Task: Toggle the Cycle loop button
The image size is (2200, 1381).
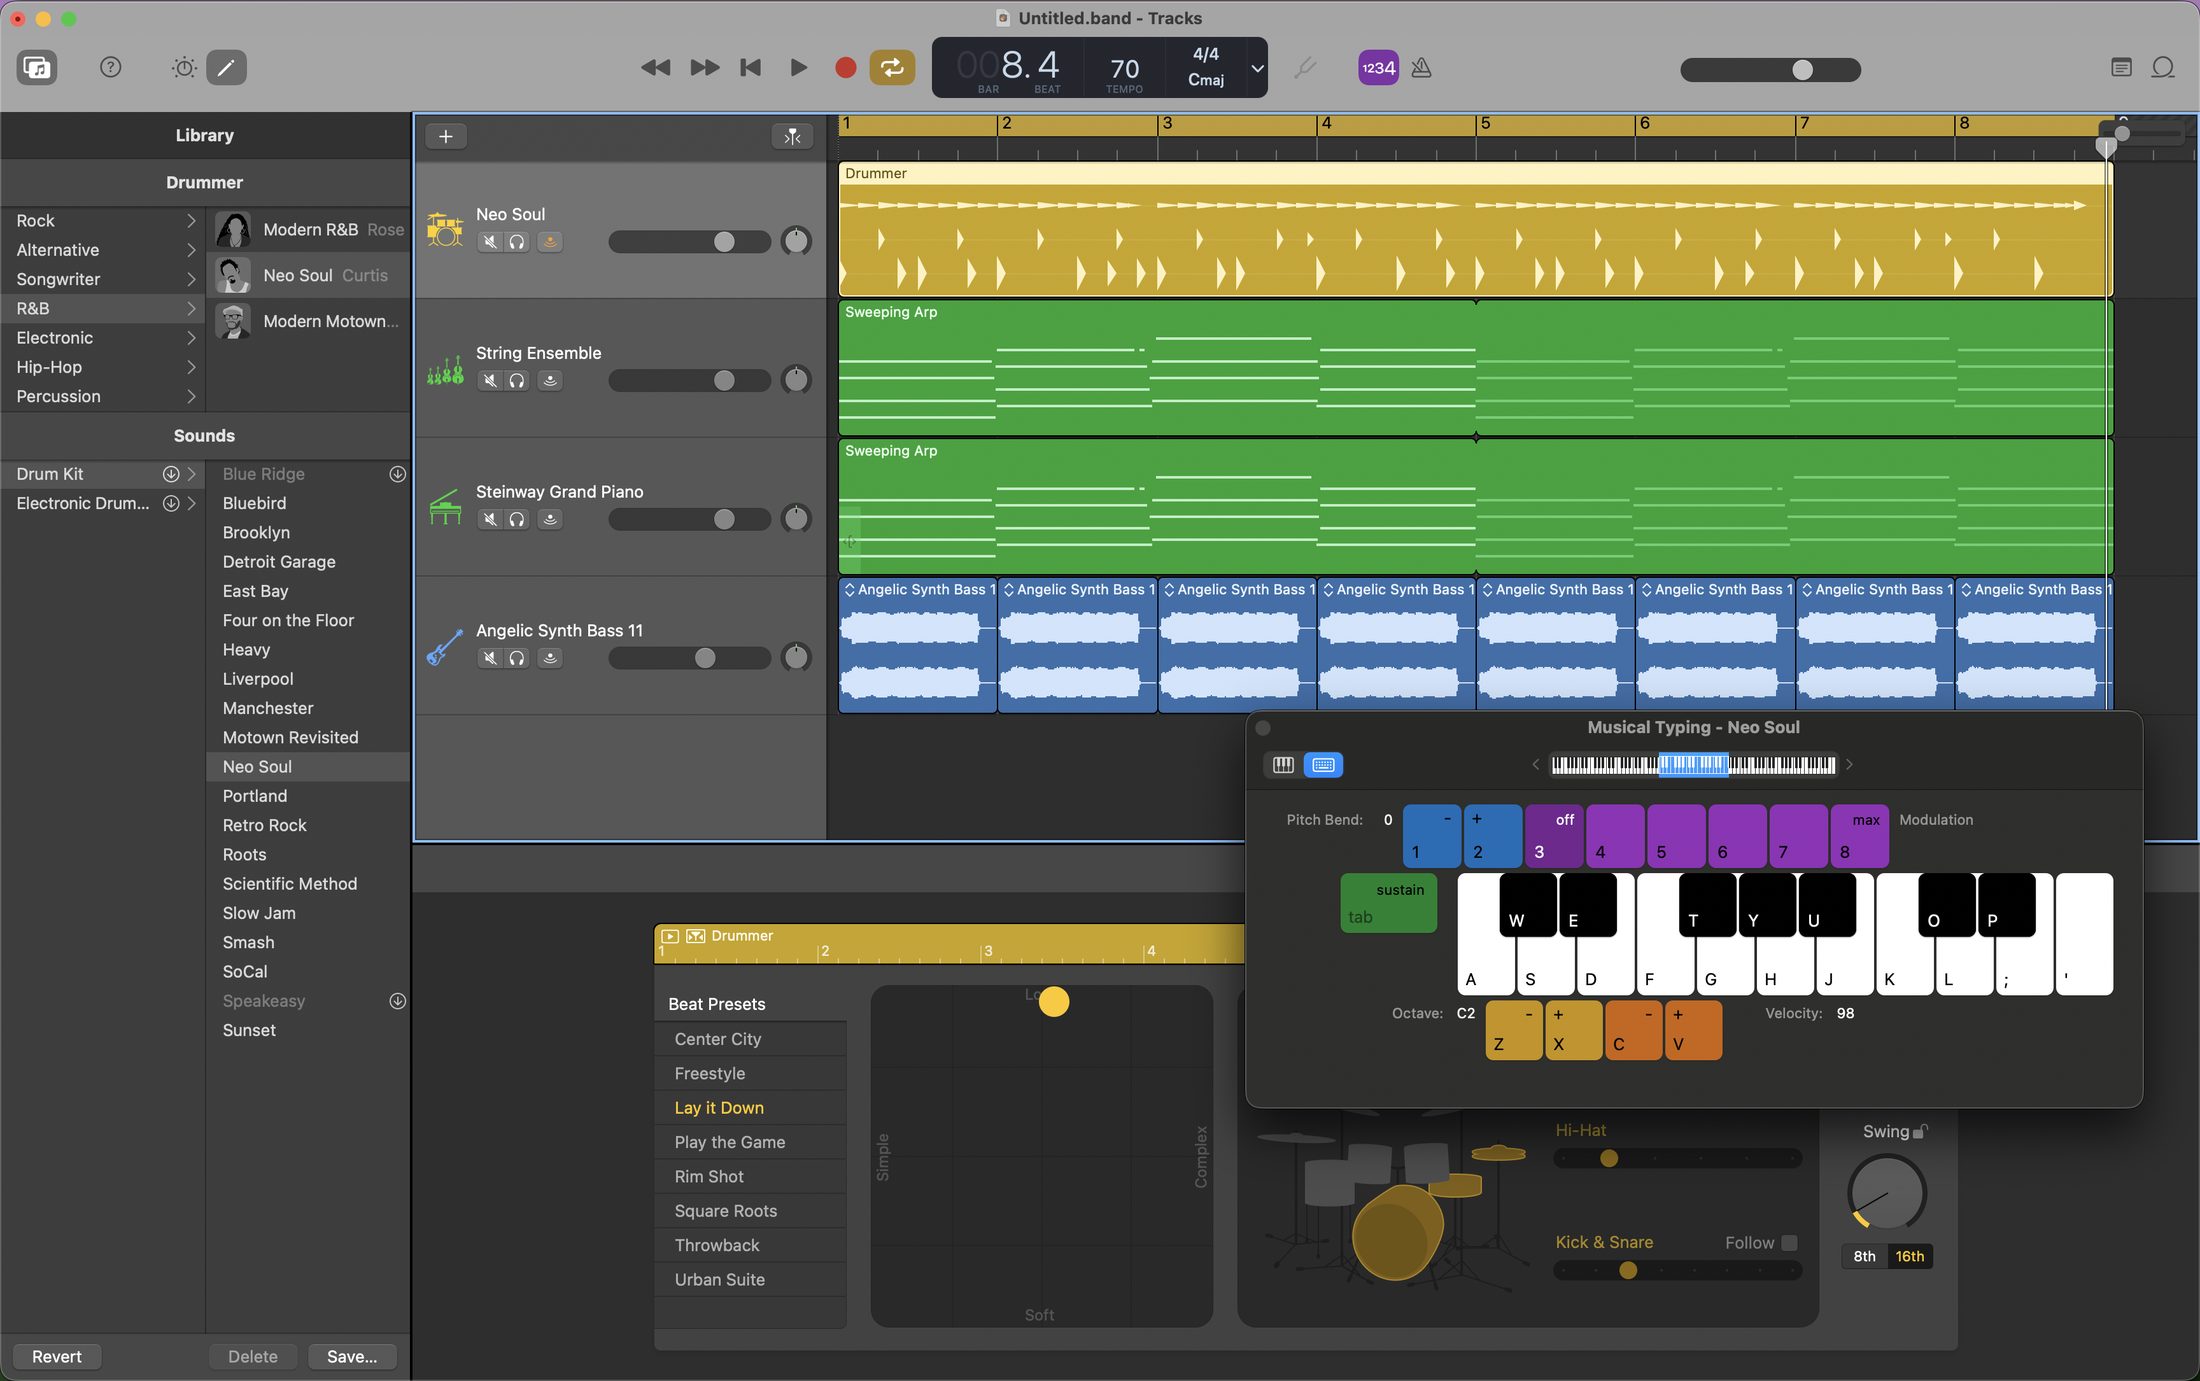Action: (892, 68)
